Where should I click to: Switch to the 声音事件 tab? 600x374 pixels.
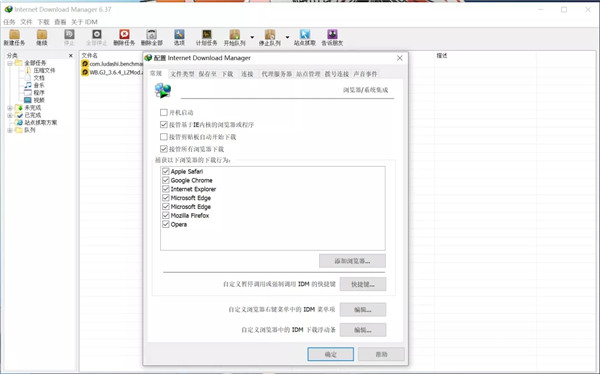pos(365,74)
